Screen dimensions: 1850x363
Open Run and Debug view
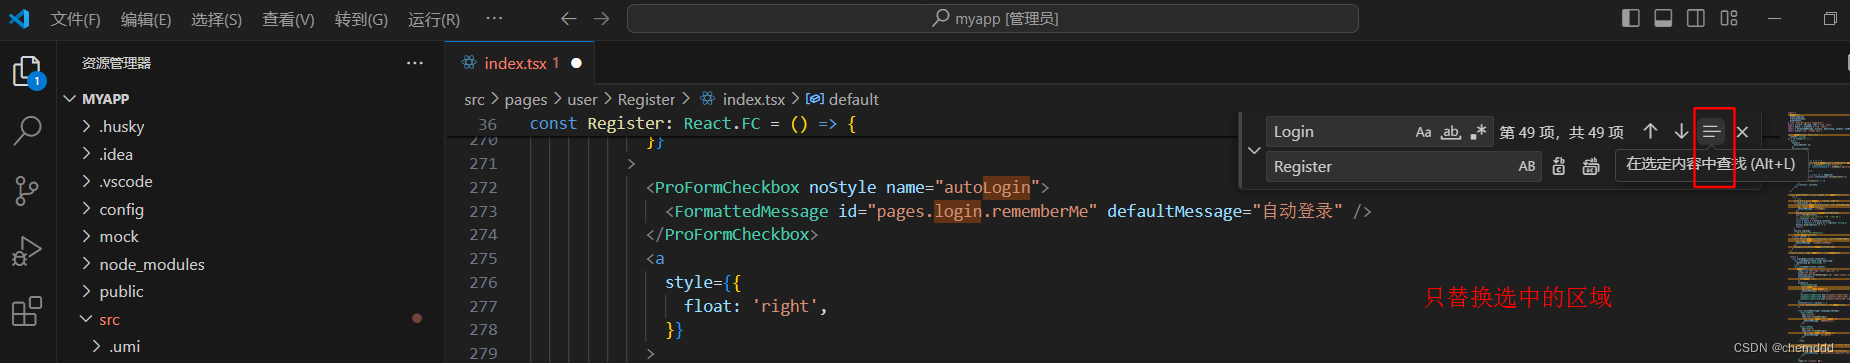[x=27, y=251]
